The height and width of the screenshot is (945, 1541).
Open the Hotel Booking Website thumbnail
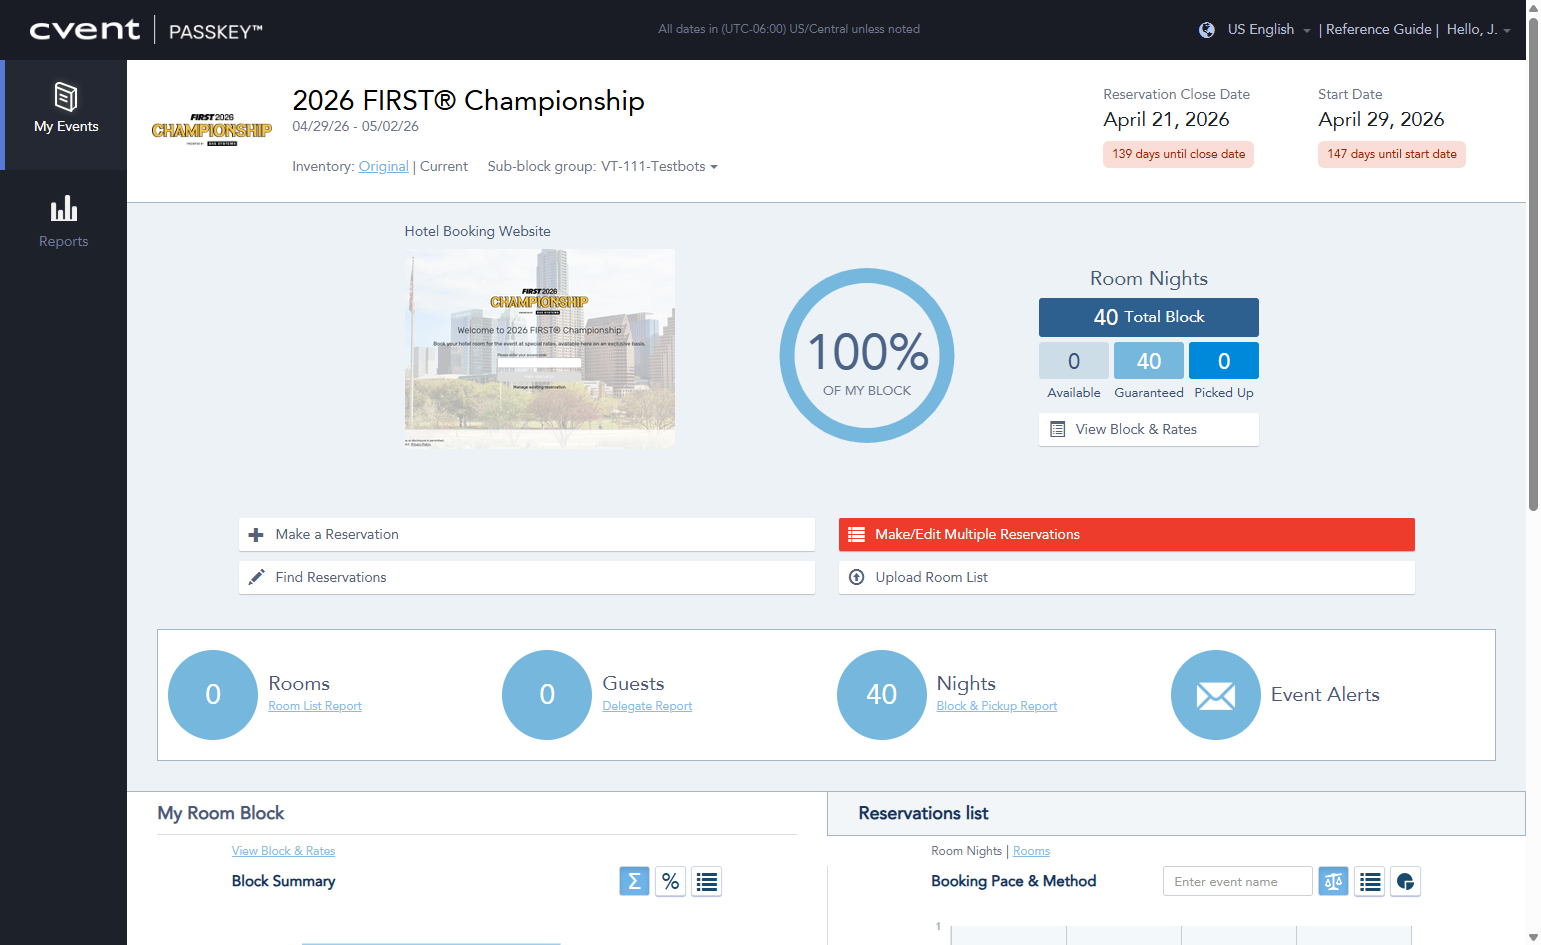pyautogui.click(x=540, y=348)
